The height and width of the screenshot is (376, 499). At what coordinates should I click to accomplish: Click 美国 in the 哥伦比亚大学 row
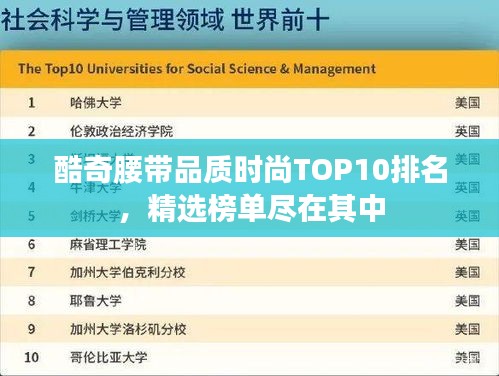coord(468,358)
